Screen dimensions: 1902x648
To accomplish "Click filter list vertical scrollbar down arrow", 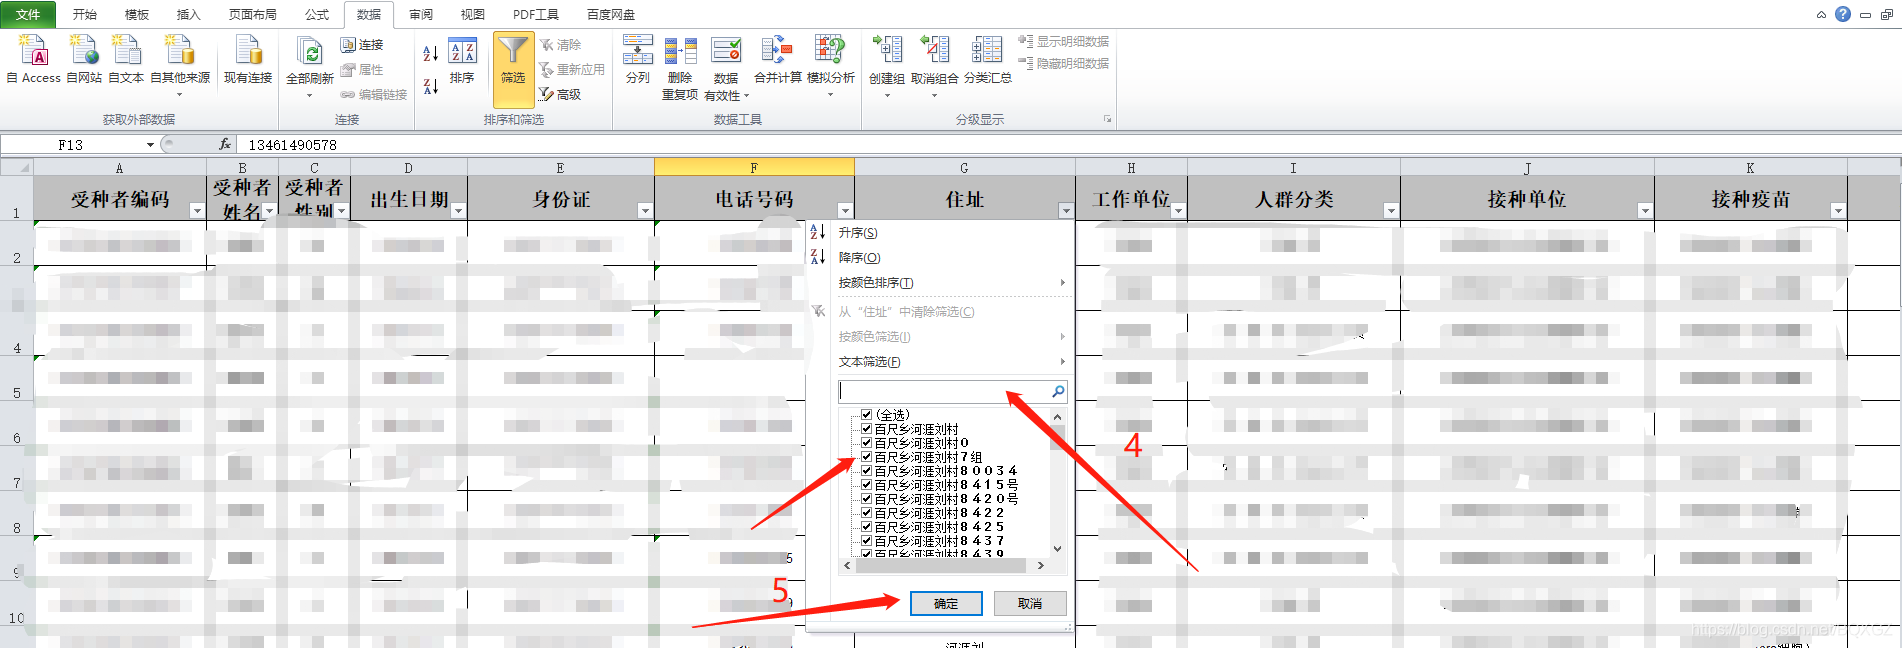I will pos(1058,549).
